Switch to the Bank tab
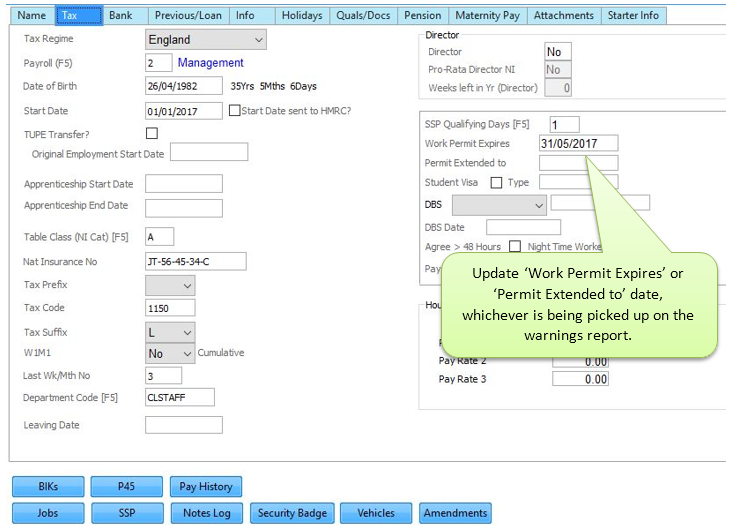This screenshot has height=525, width=729. pos(120,15)
